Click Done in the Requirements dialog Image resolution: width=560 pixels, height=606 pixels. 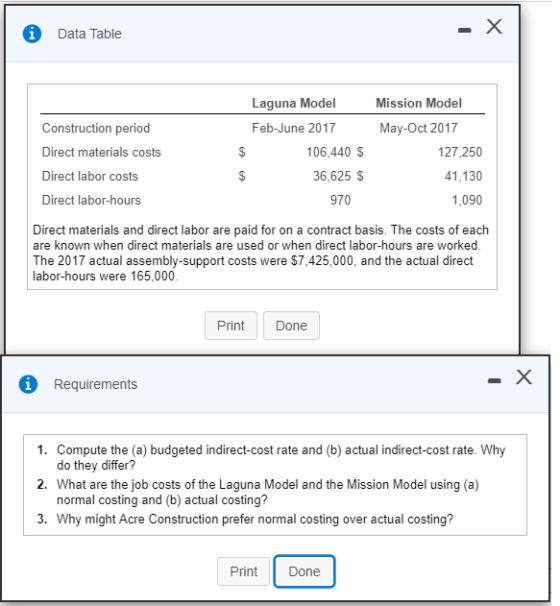(305, 571)
